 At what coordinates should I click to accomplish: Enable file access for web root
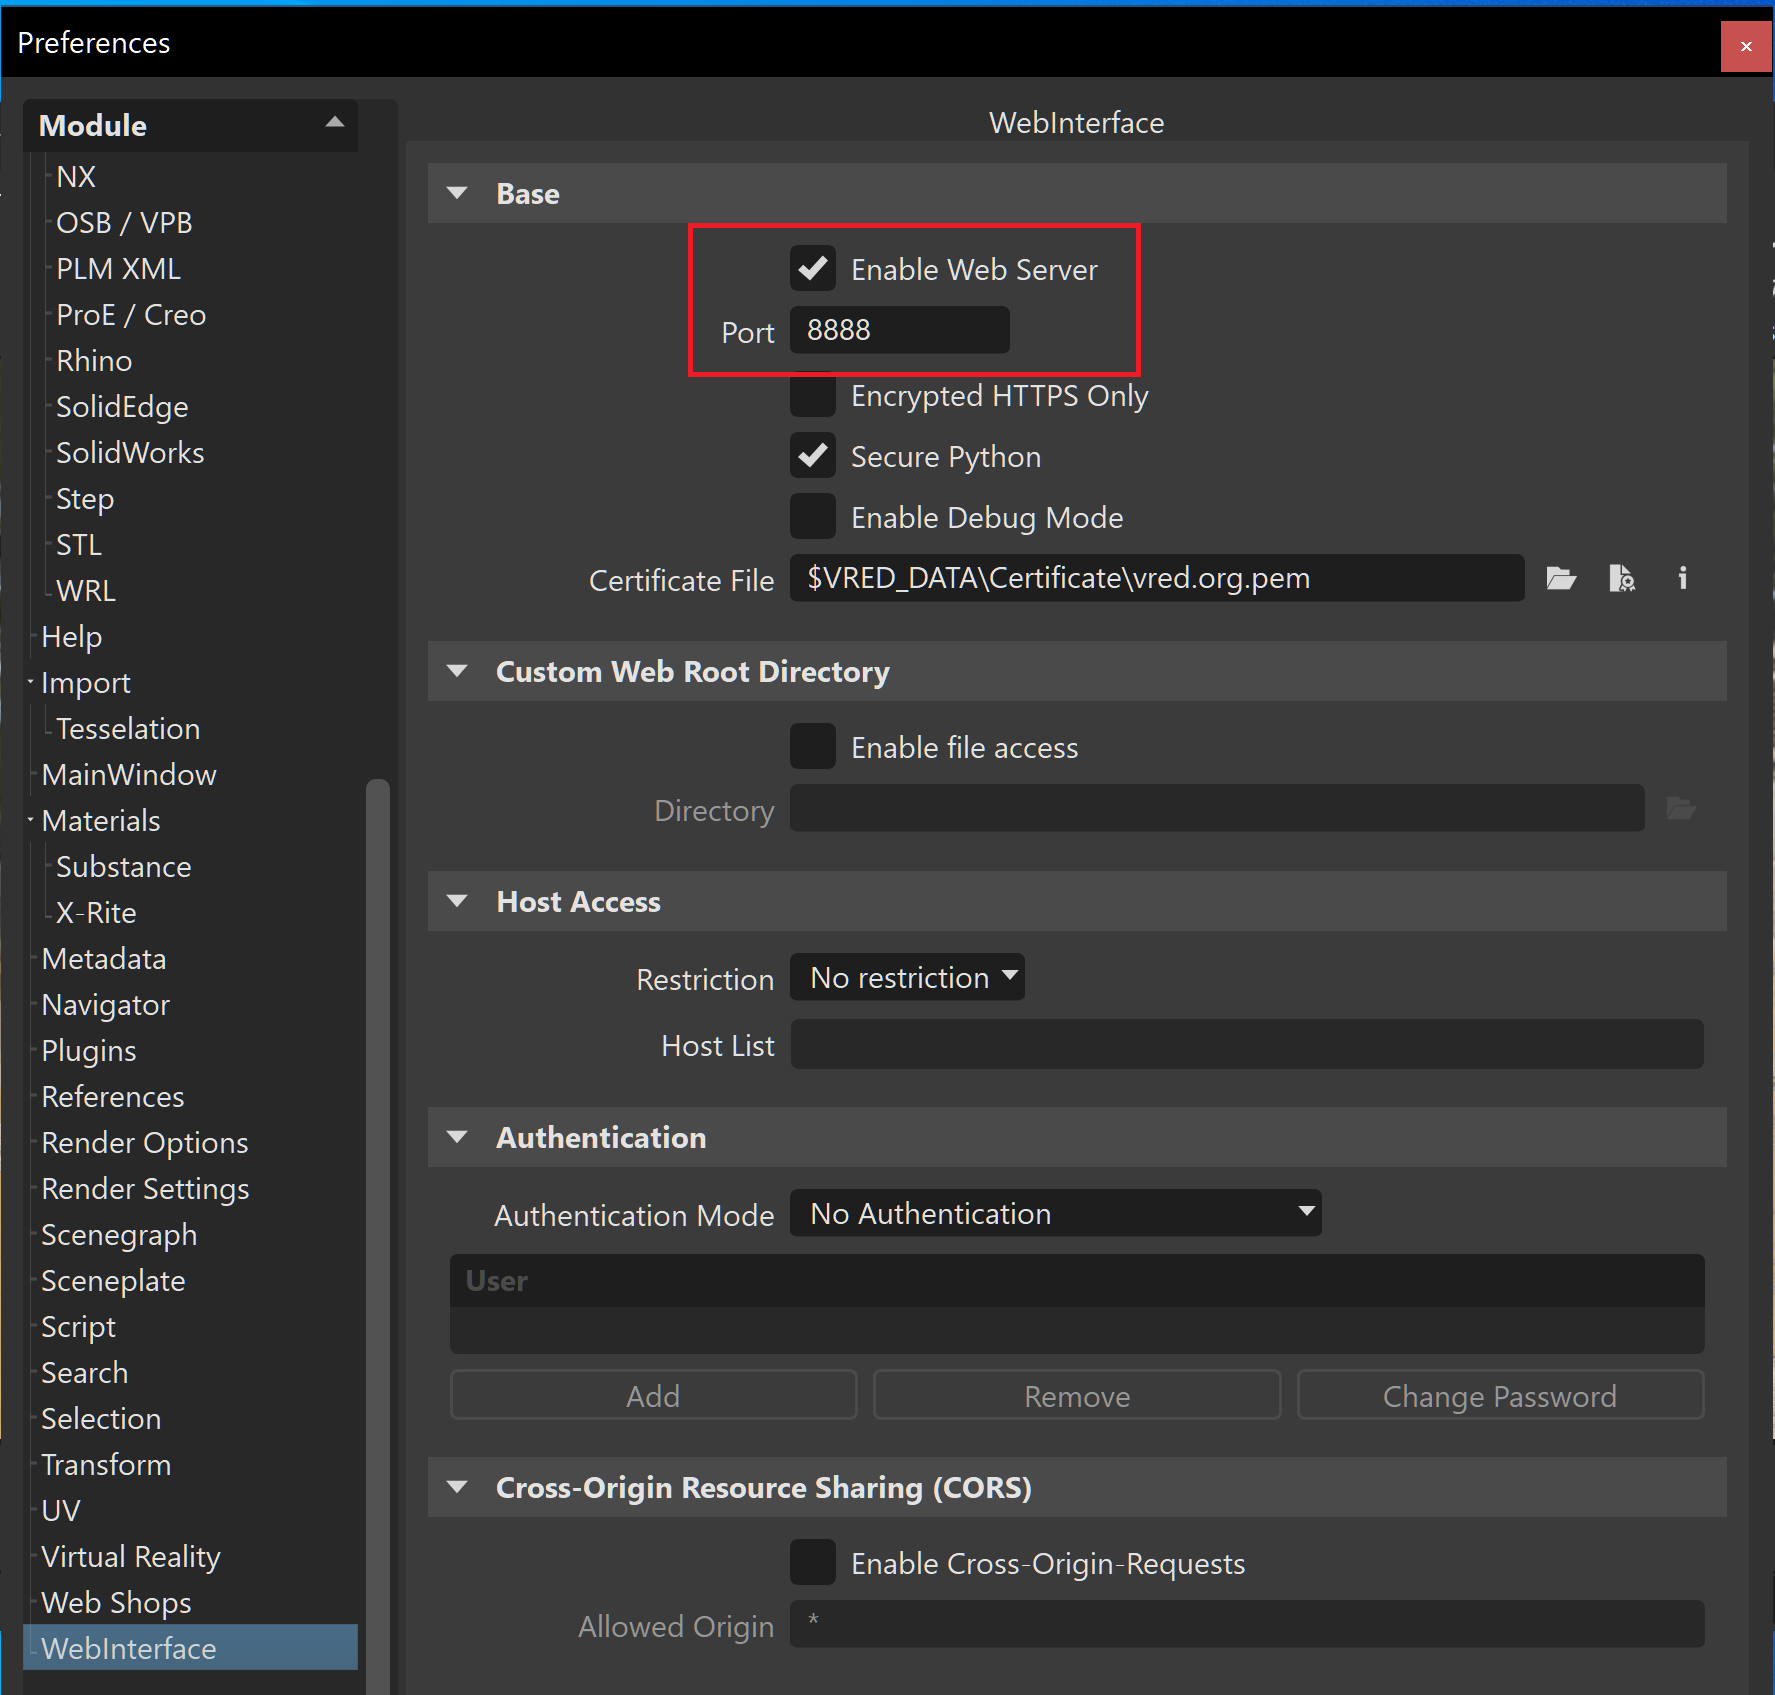(813, 746)
